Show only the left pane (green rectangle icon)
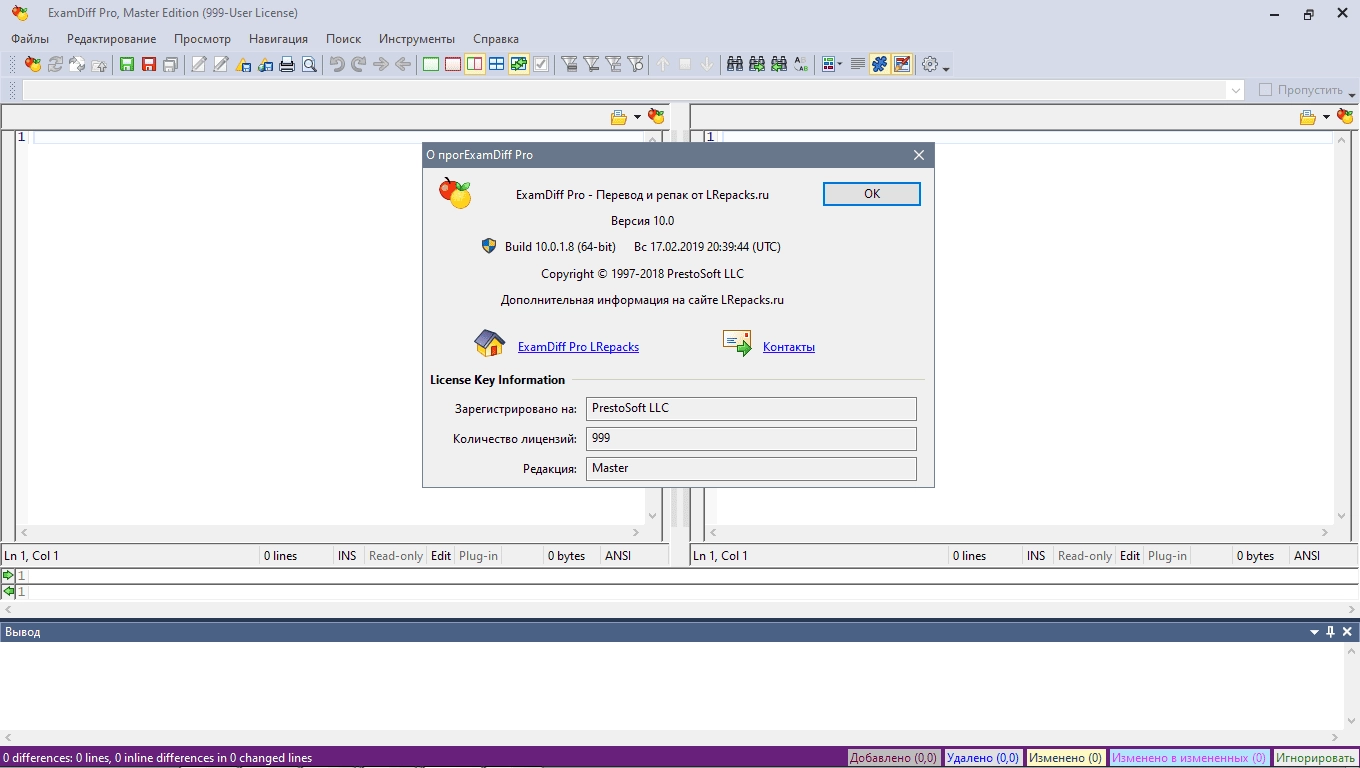1360x768 pixels. (431, 64)
